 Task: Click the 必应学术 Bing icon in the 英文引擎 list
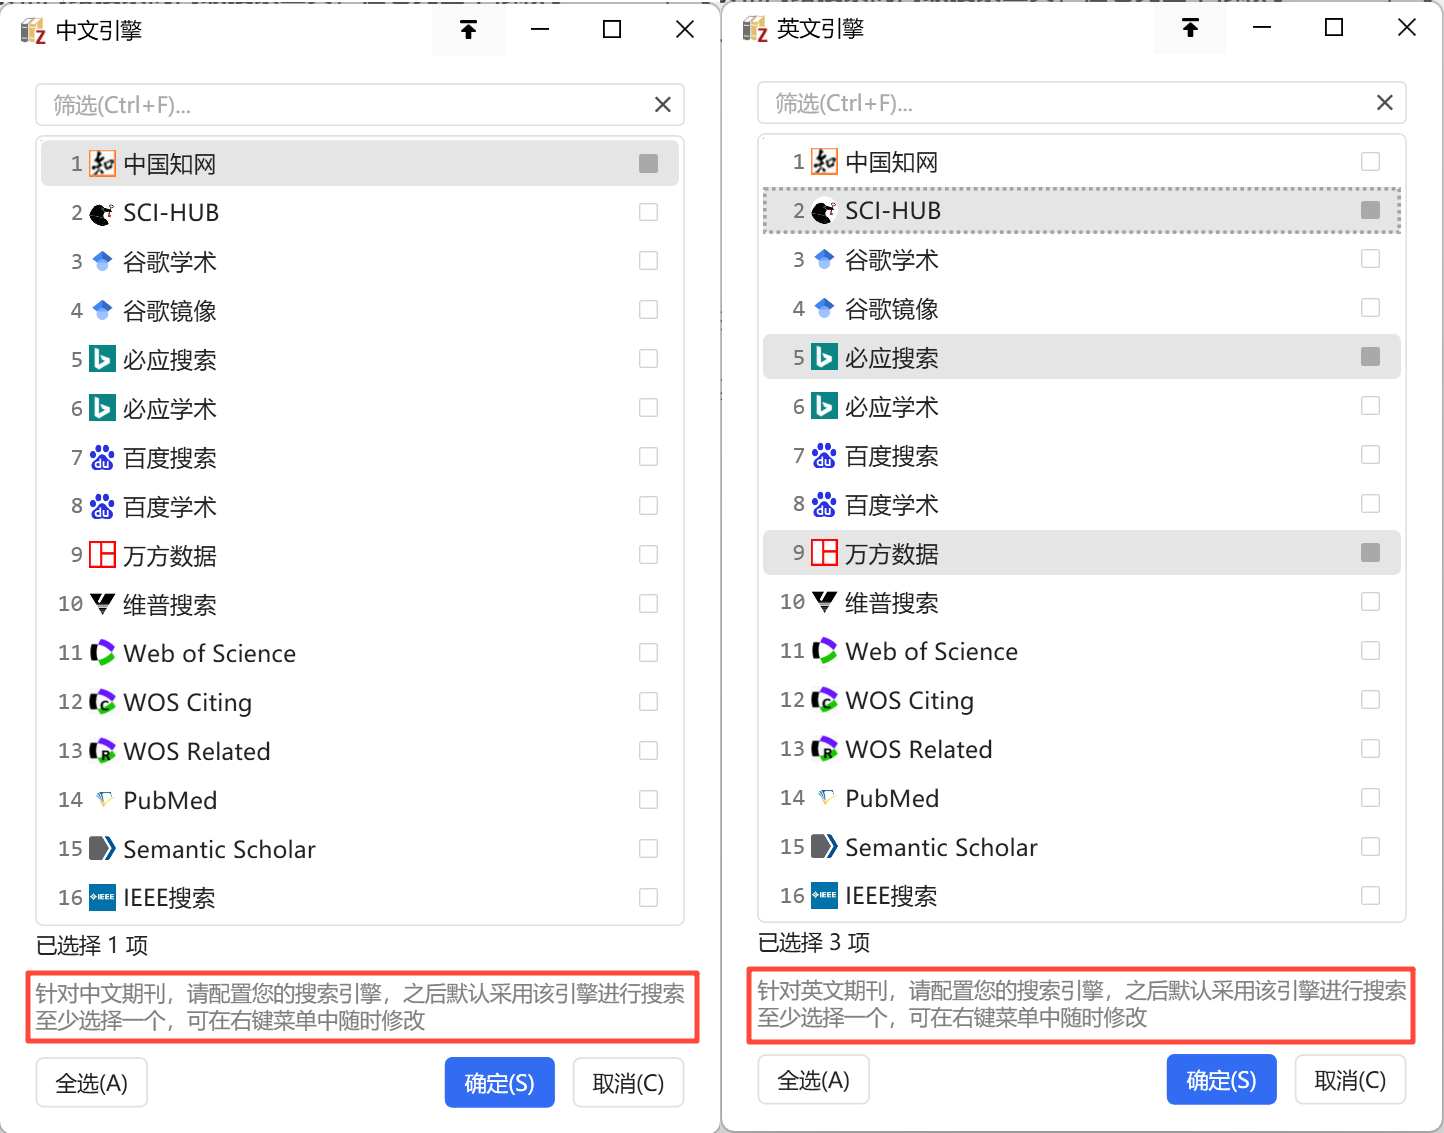[824, 406]
